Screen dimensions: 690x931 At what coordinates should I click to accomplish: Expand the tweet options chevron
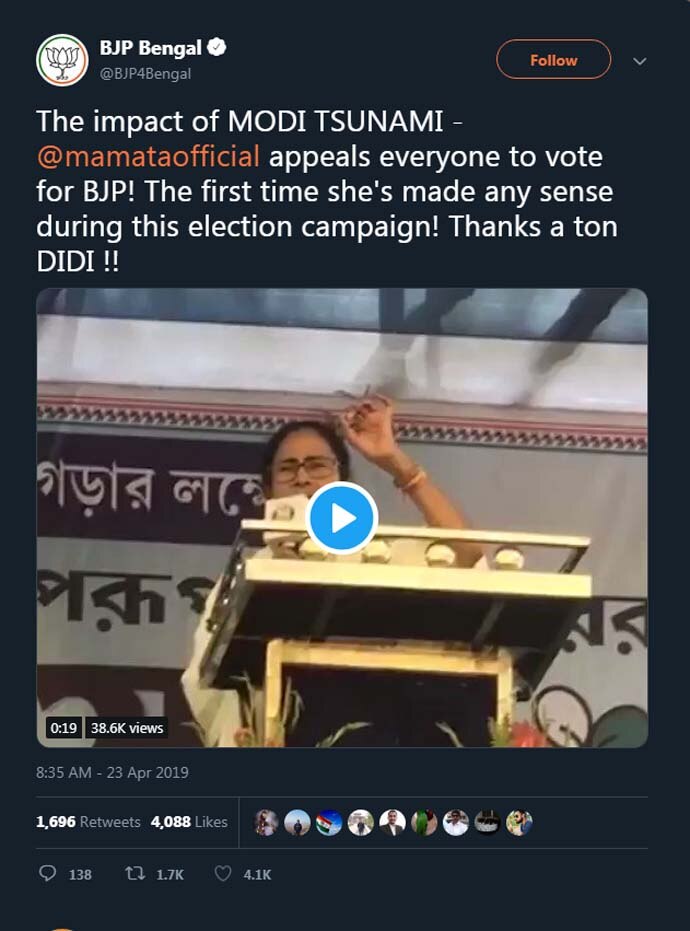point(640,61)
